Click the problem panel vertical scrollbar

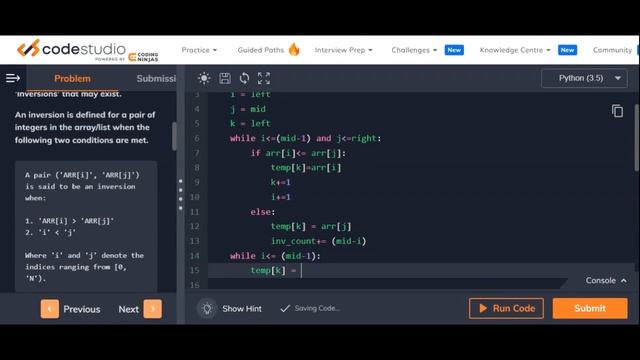[174, 136]
